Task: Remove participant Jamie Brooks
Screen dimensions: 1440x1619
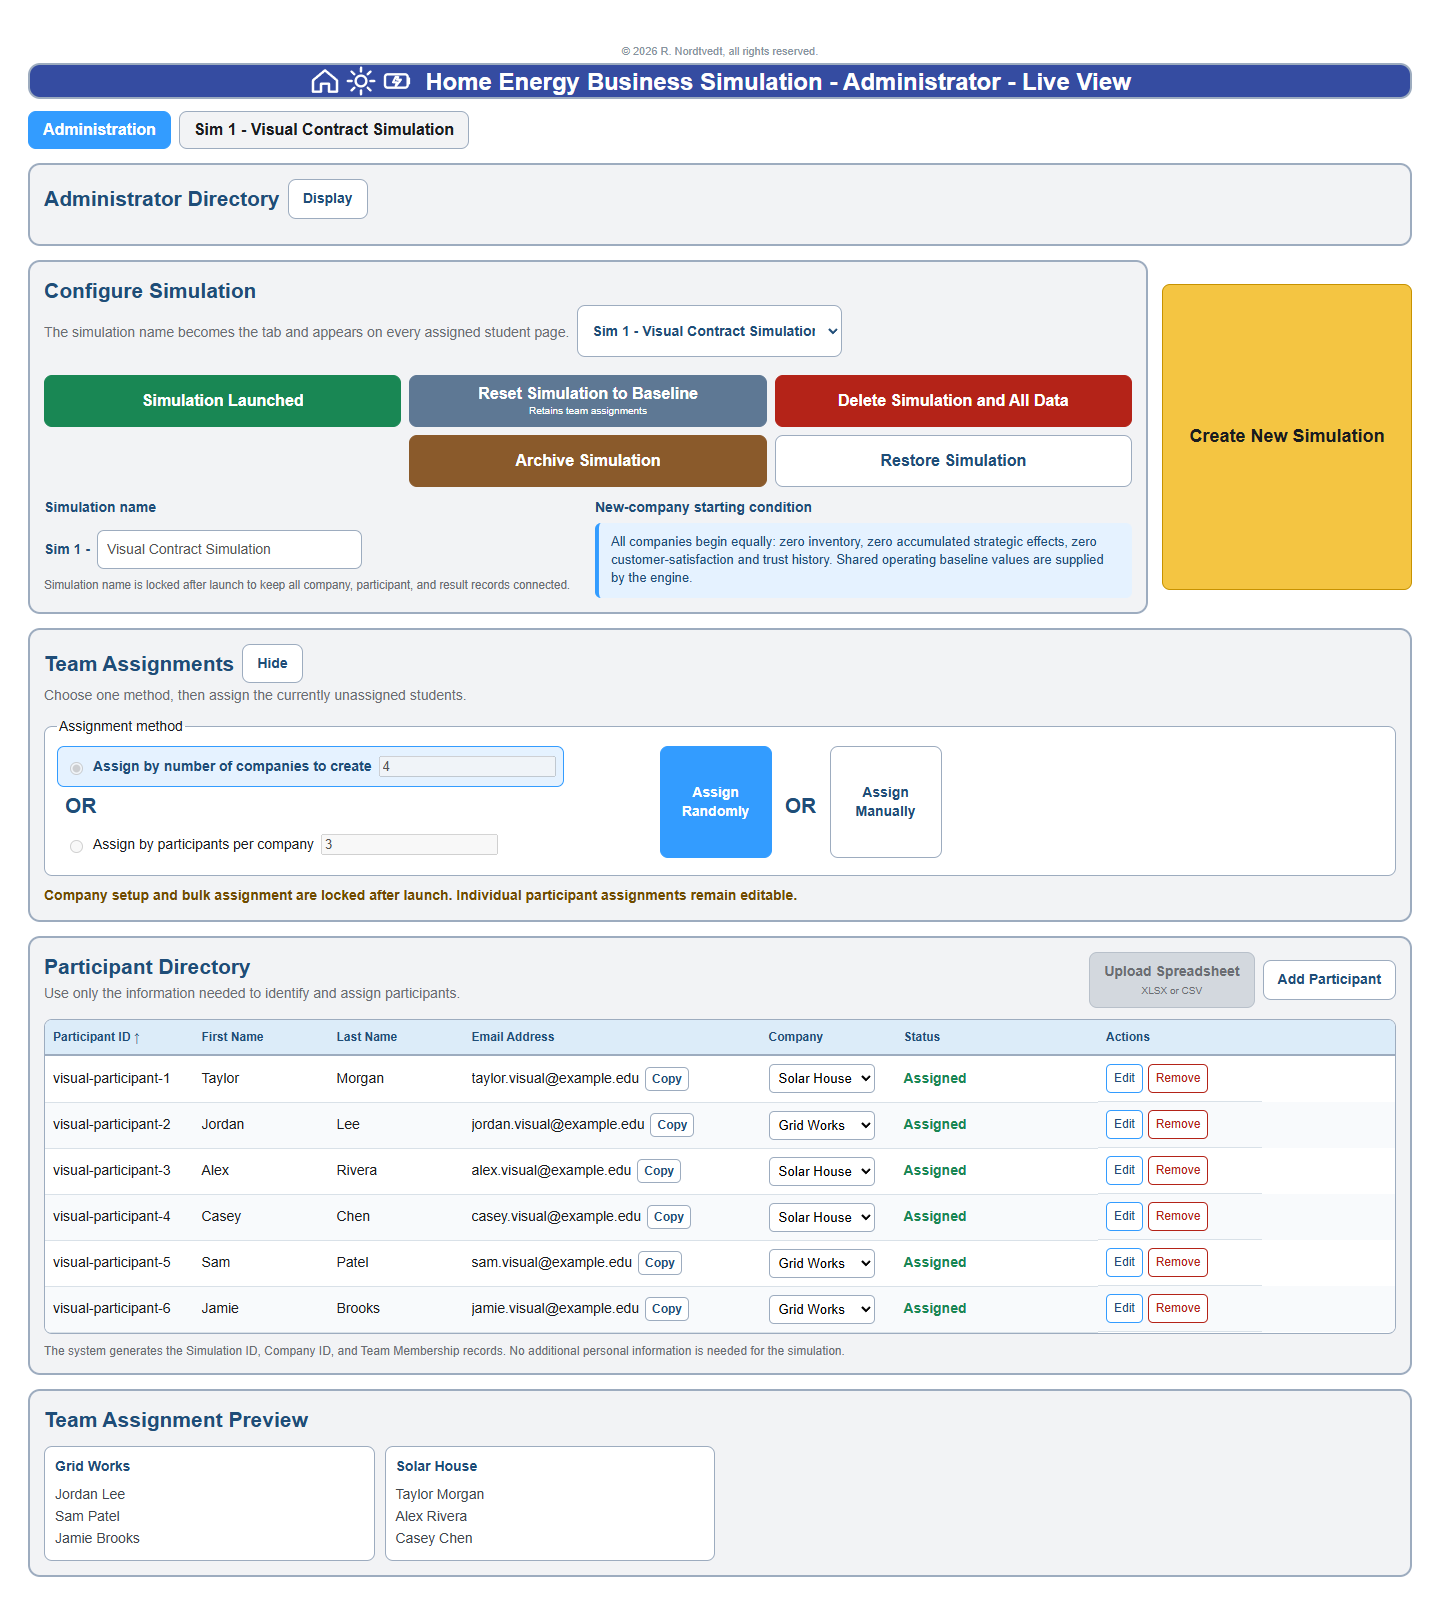Action: tap(1178, 1308)
